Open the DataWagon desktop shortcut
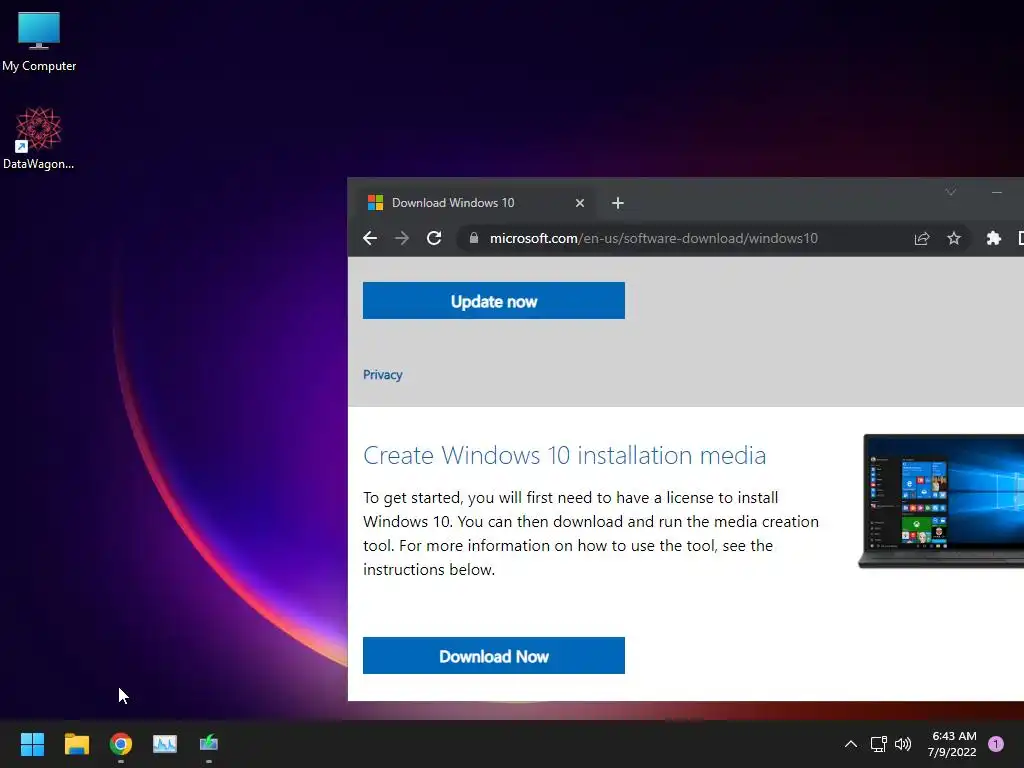The height and width of the screenshot is (768, 1024). pyautogui.click(x=39, y=138)
